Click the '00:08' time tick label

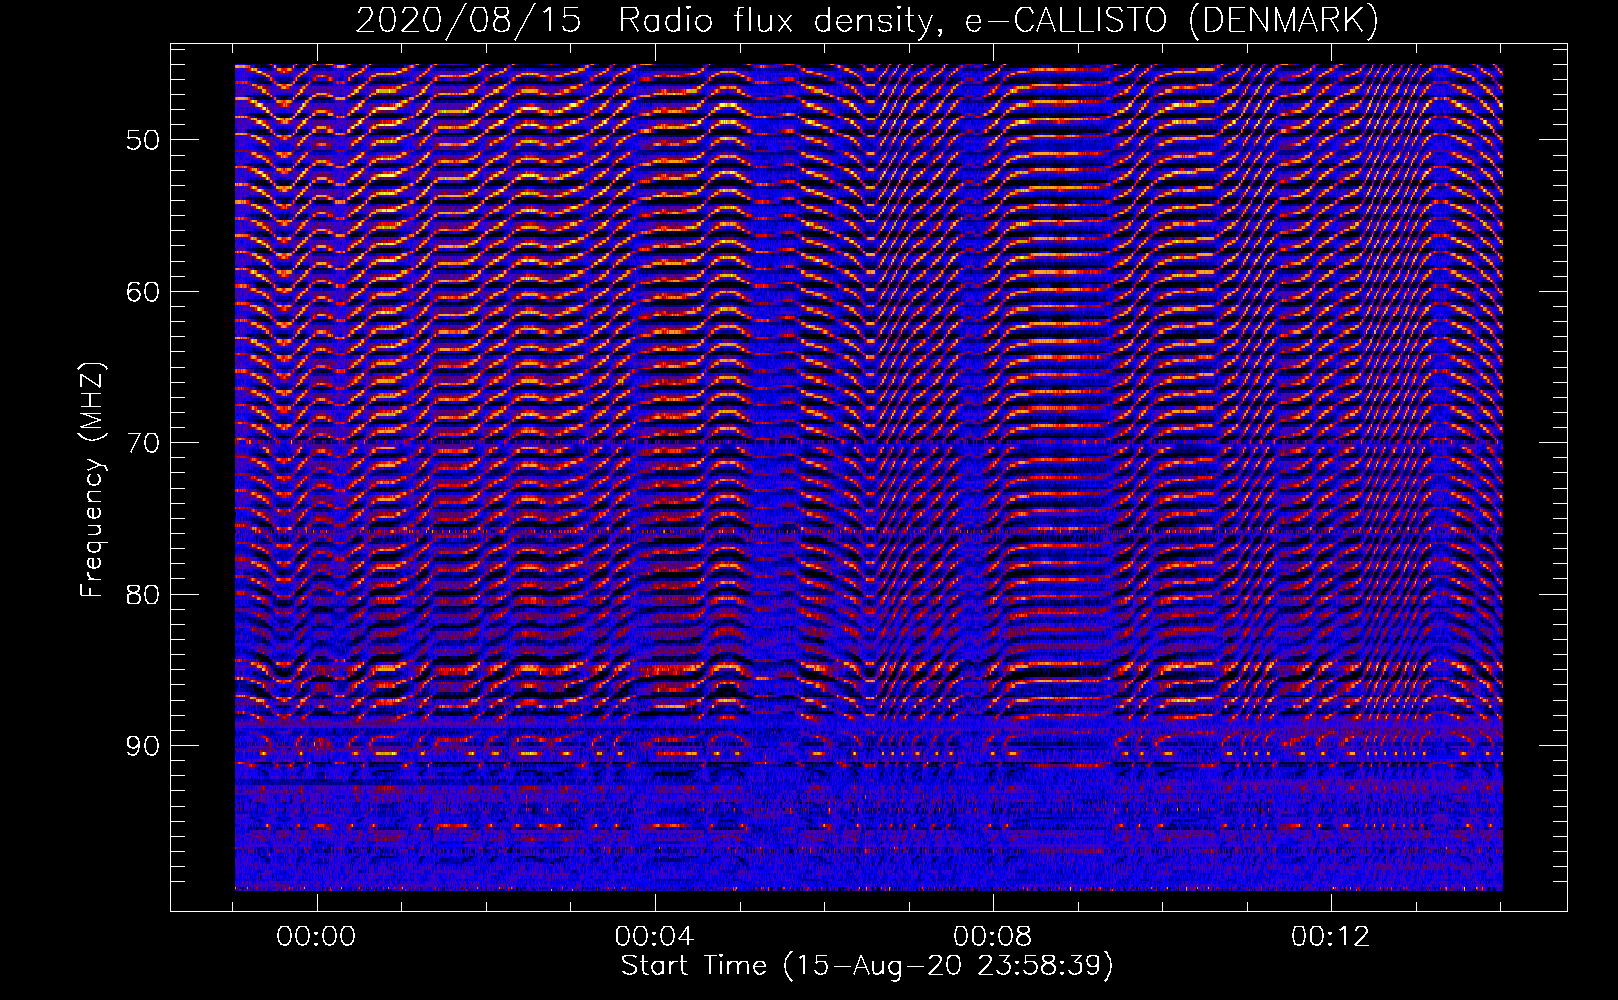pyautogui.click(x=993, y=937)
